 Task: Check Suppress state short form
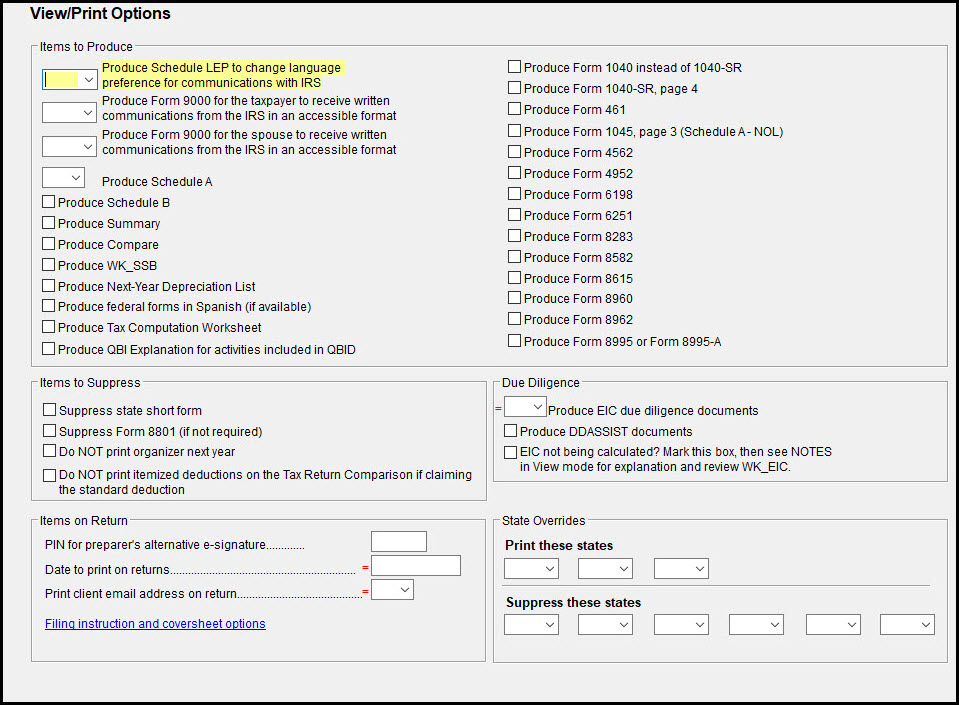(50, 410)
